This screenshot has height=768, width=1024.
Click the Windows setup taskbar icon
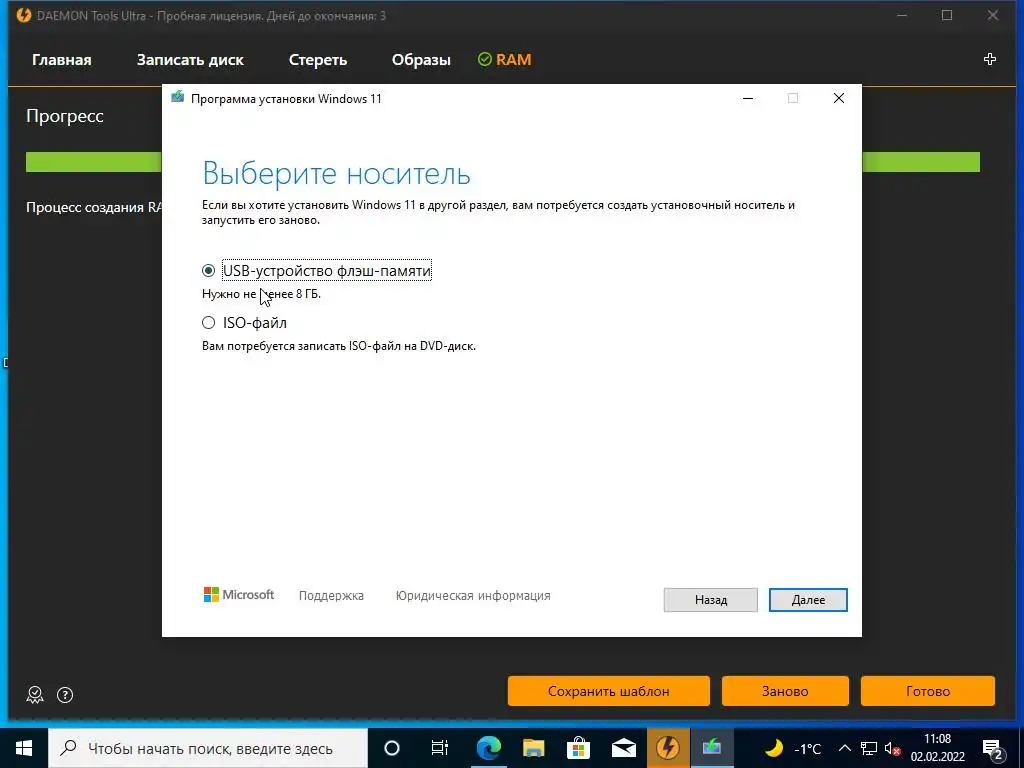(712, 748)
